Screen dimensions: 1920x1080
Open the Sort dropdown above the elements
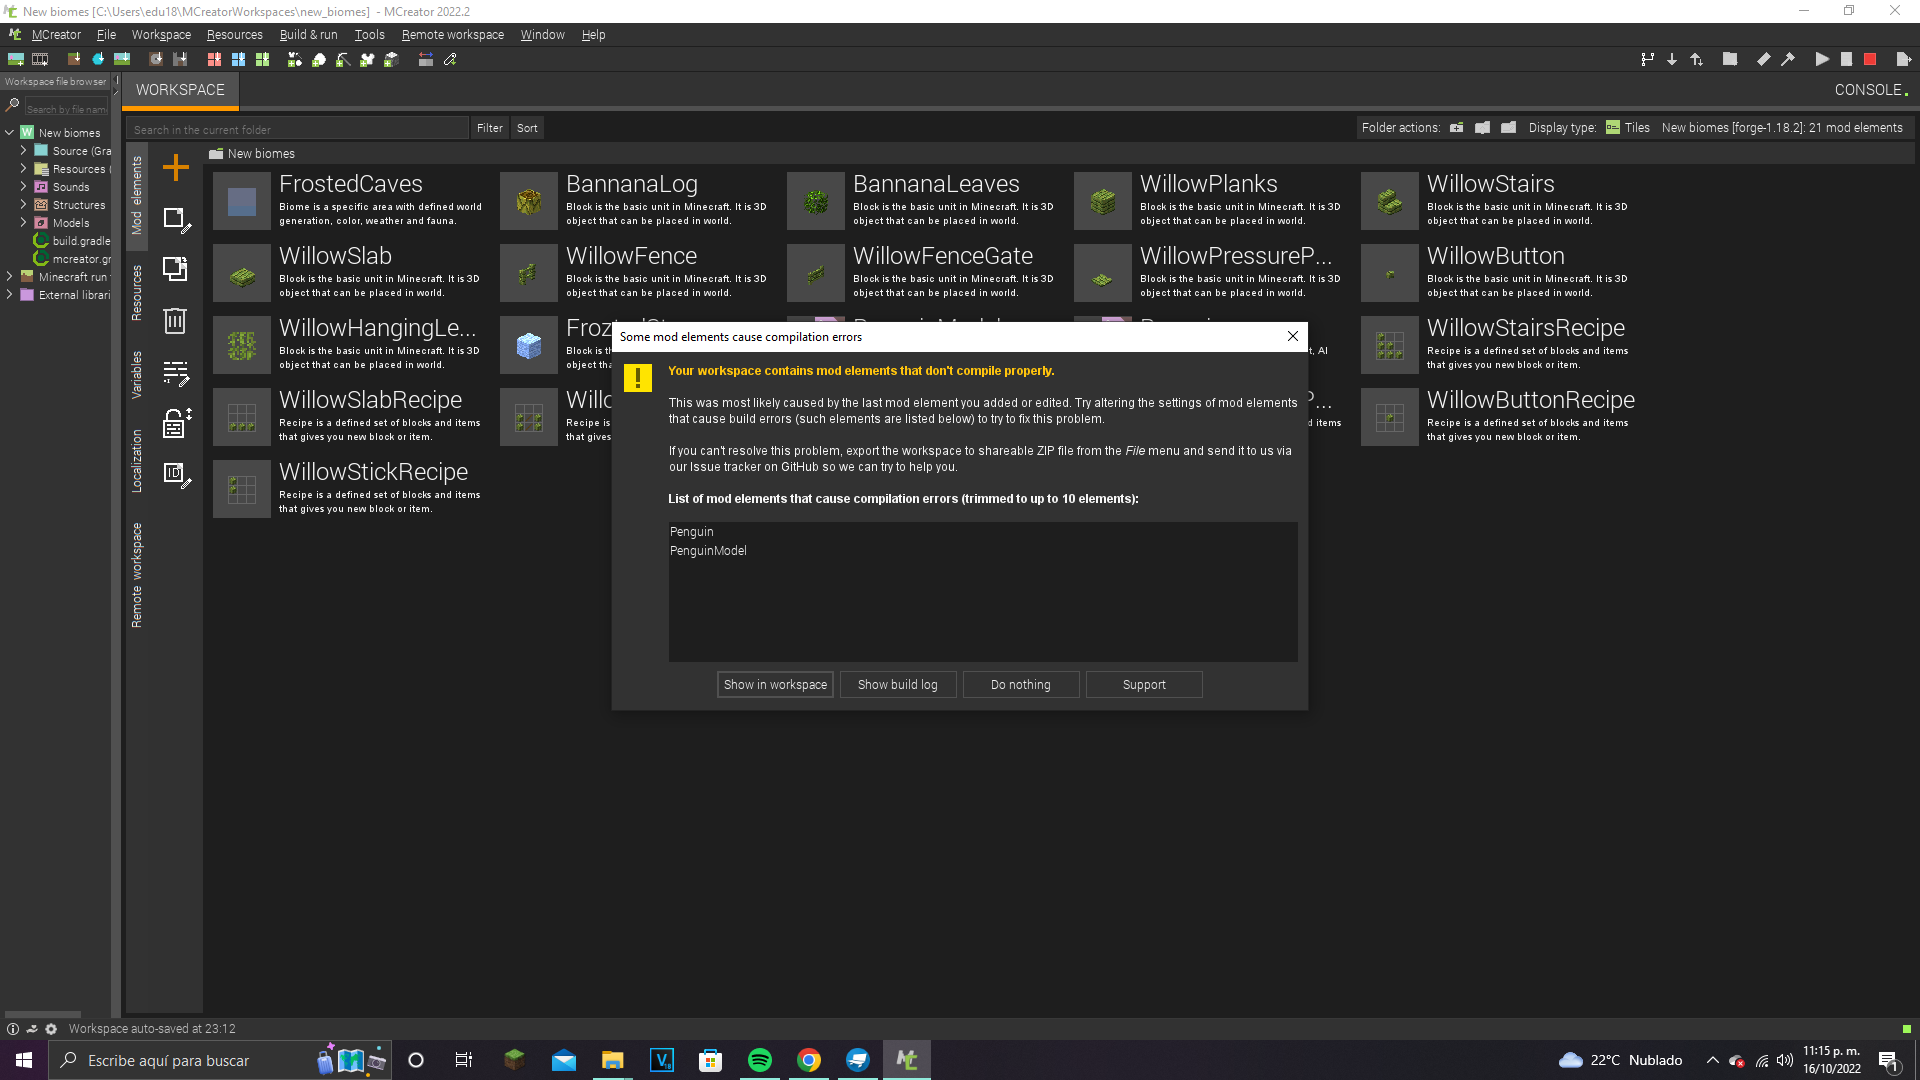point(527,128)
